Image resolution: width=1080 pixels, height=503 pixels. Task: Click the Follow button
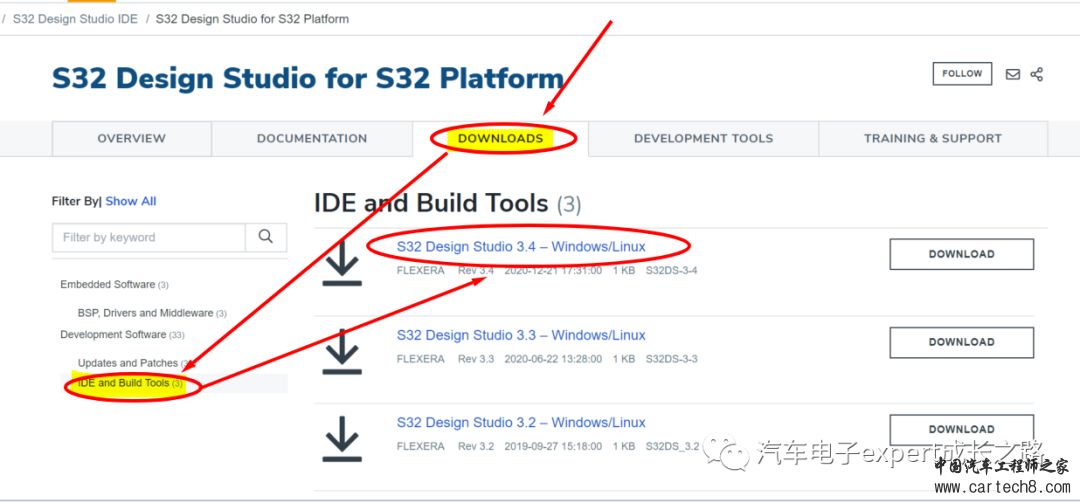(962, 74)
